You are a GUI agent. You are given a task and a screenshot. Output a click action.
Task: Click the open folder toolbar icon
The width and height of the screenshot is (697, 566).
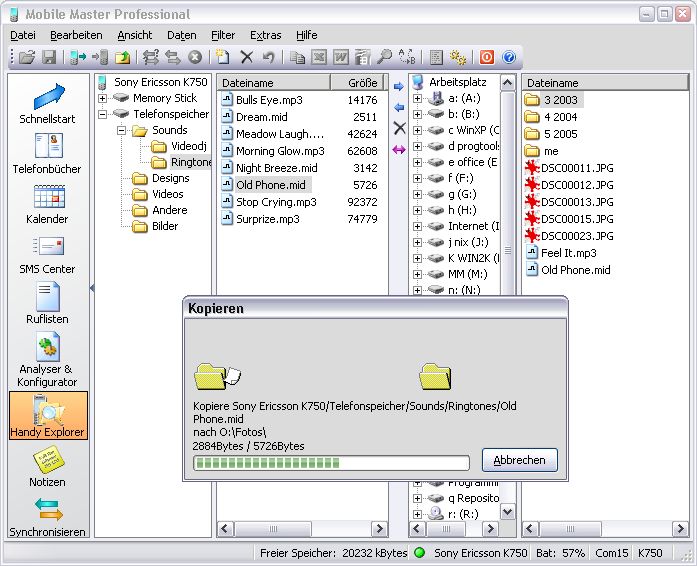pos(26,57)
